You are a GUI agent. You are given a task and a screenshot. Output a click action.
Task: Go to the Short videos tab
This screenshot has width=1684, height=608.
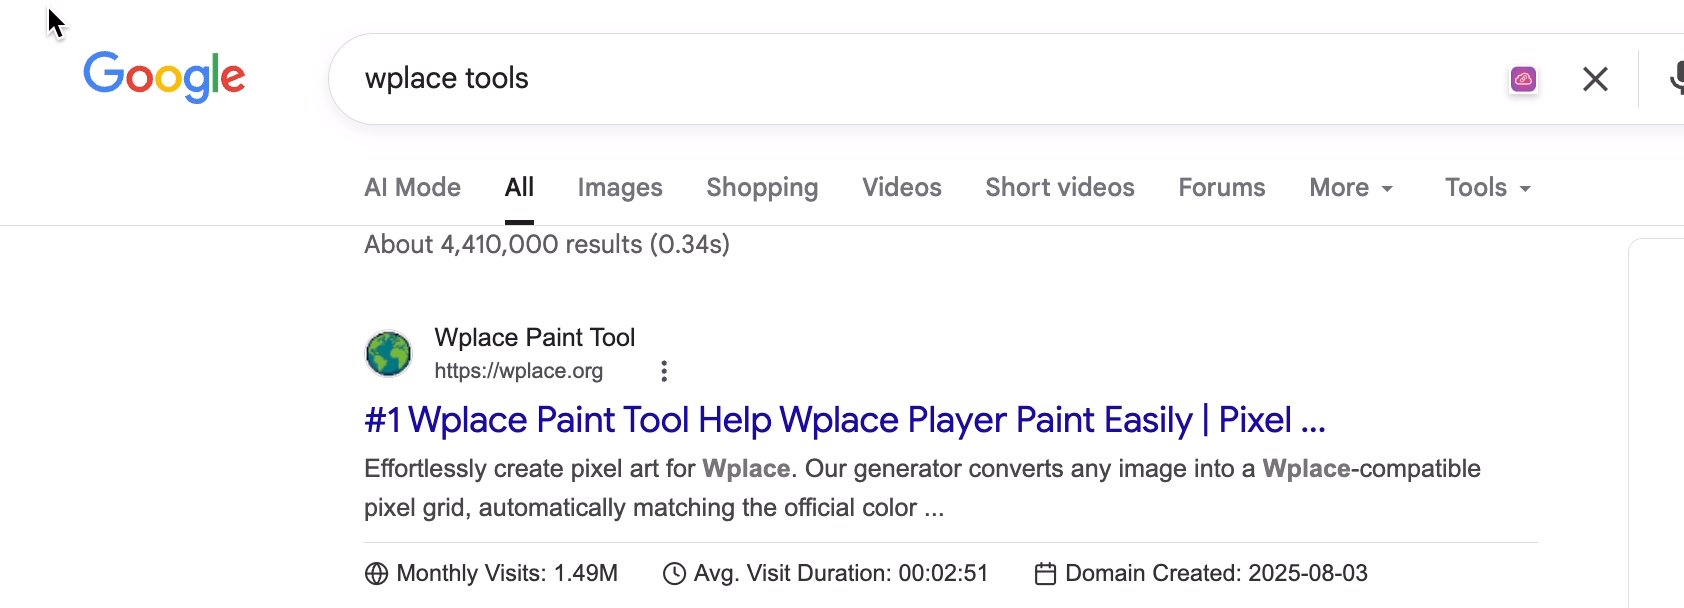point(1060,188)
